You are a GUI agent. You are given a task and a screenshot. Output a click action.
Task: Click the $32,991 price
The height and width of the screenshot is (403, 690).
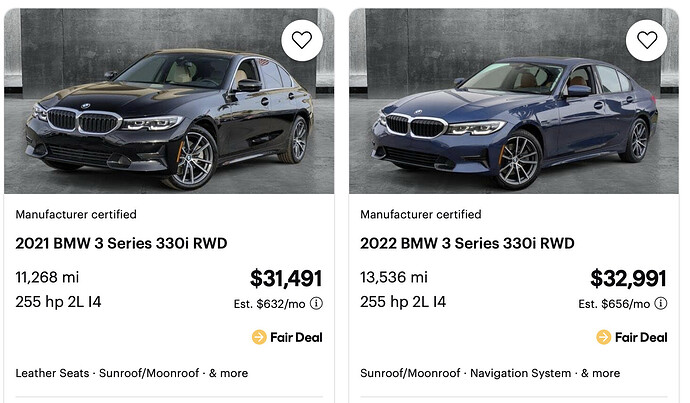(x=629, y=279)
